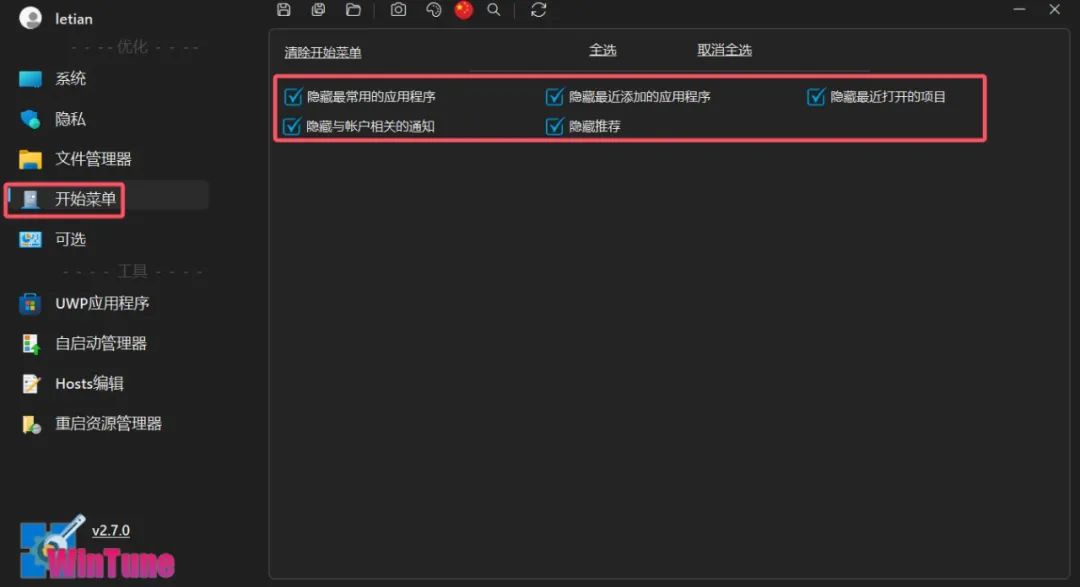Viewport: 1080px width, 587px height.
Task: Uncheck 隐藏最近添加的应用程序
Action: click(x=554, y=96)
